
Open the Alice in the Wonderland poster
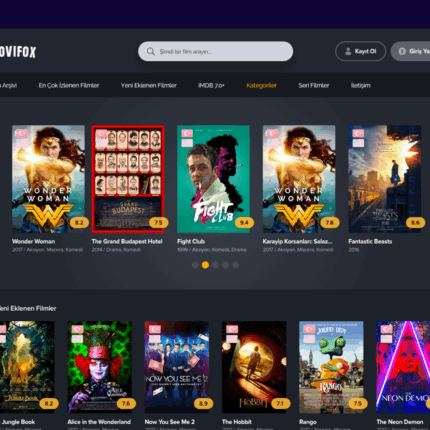[x=99, y=367]
